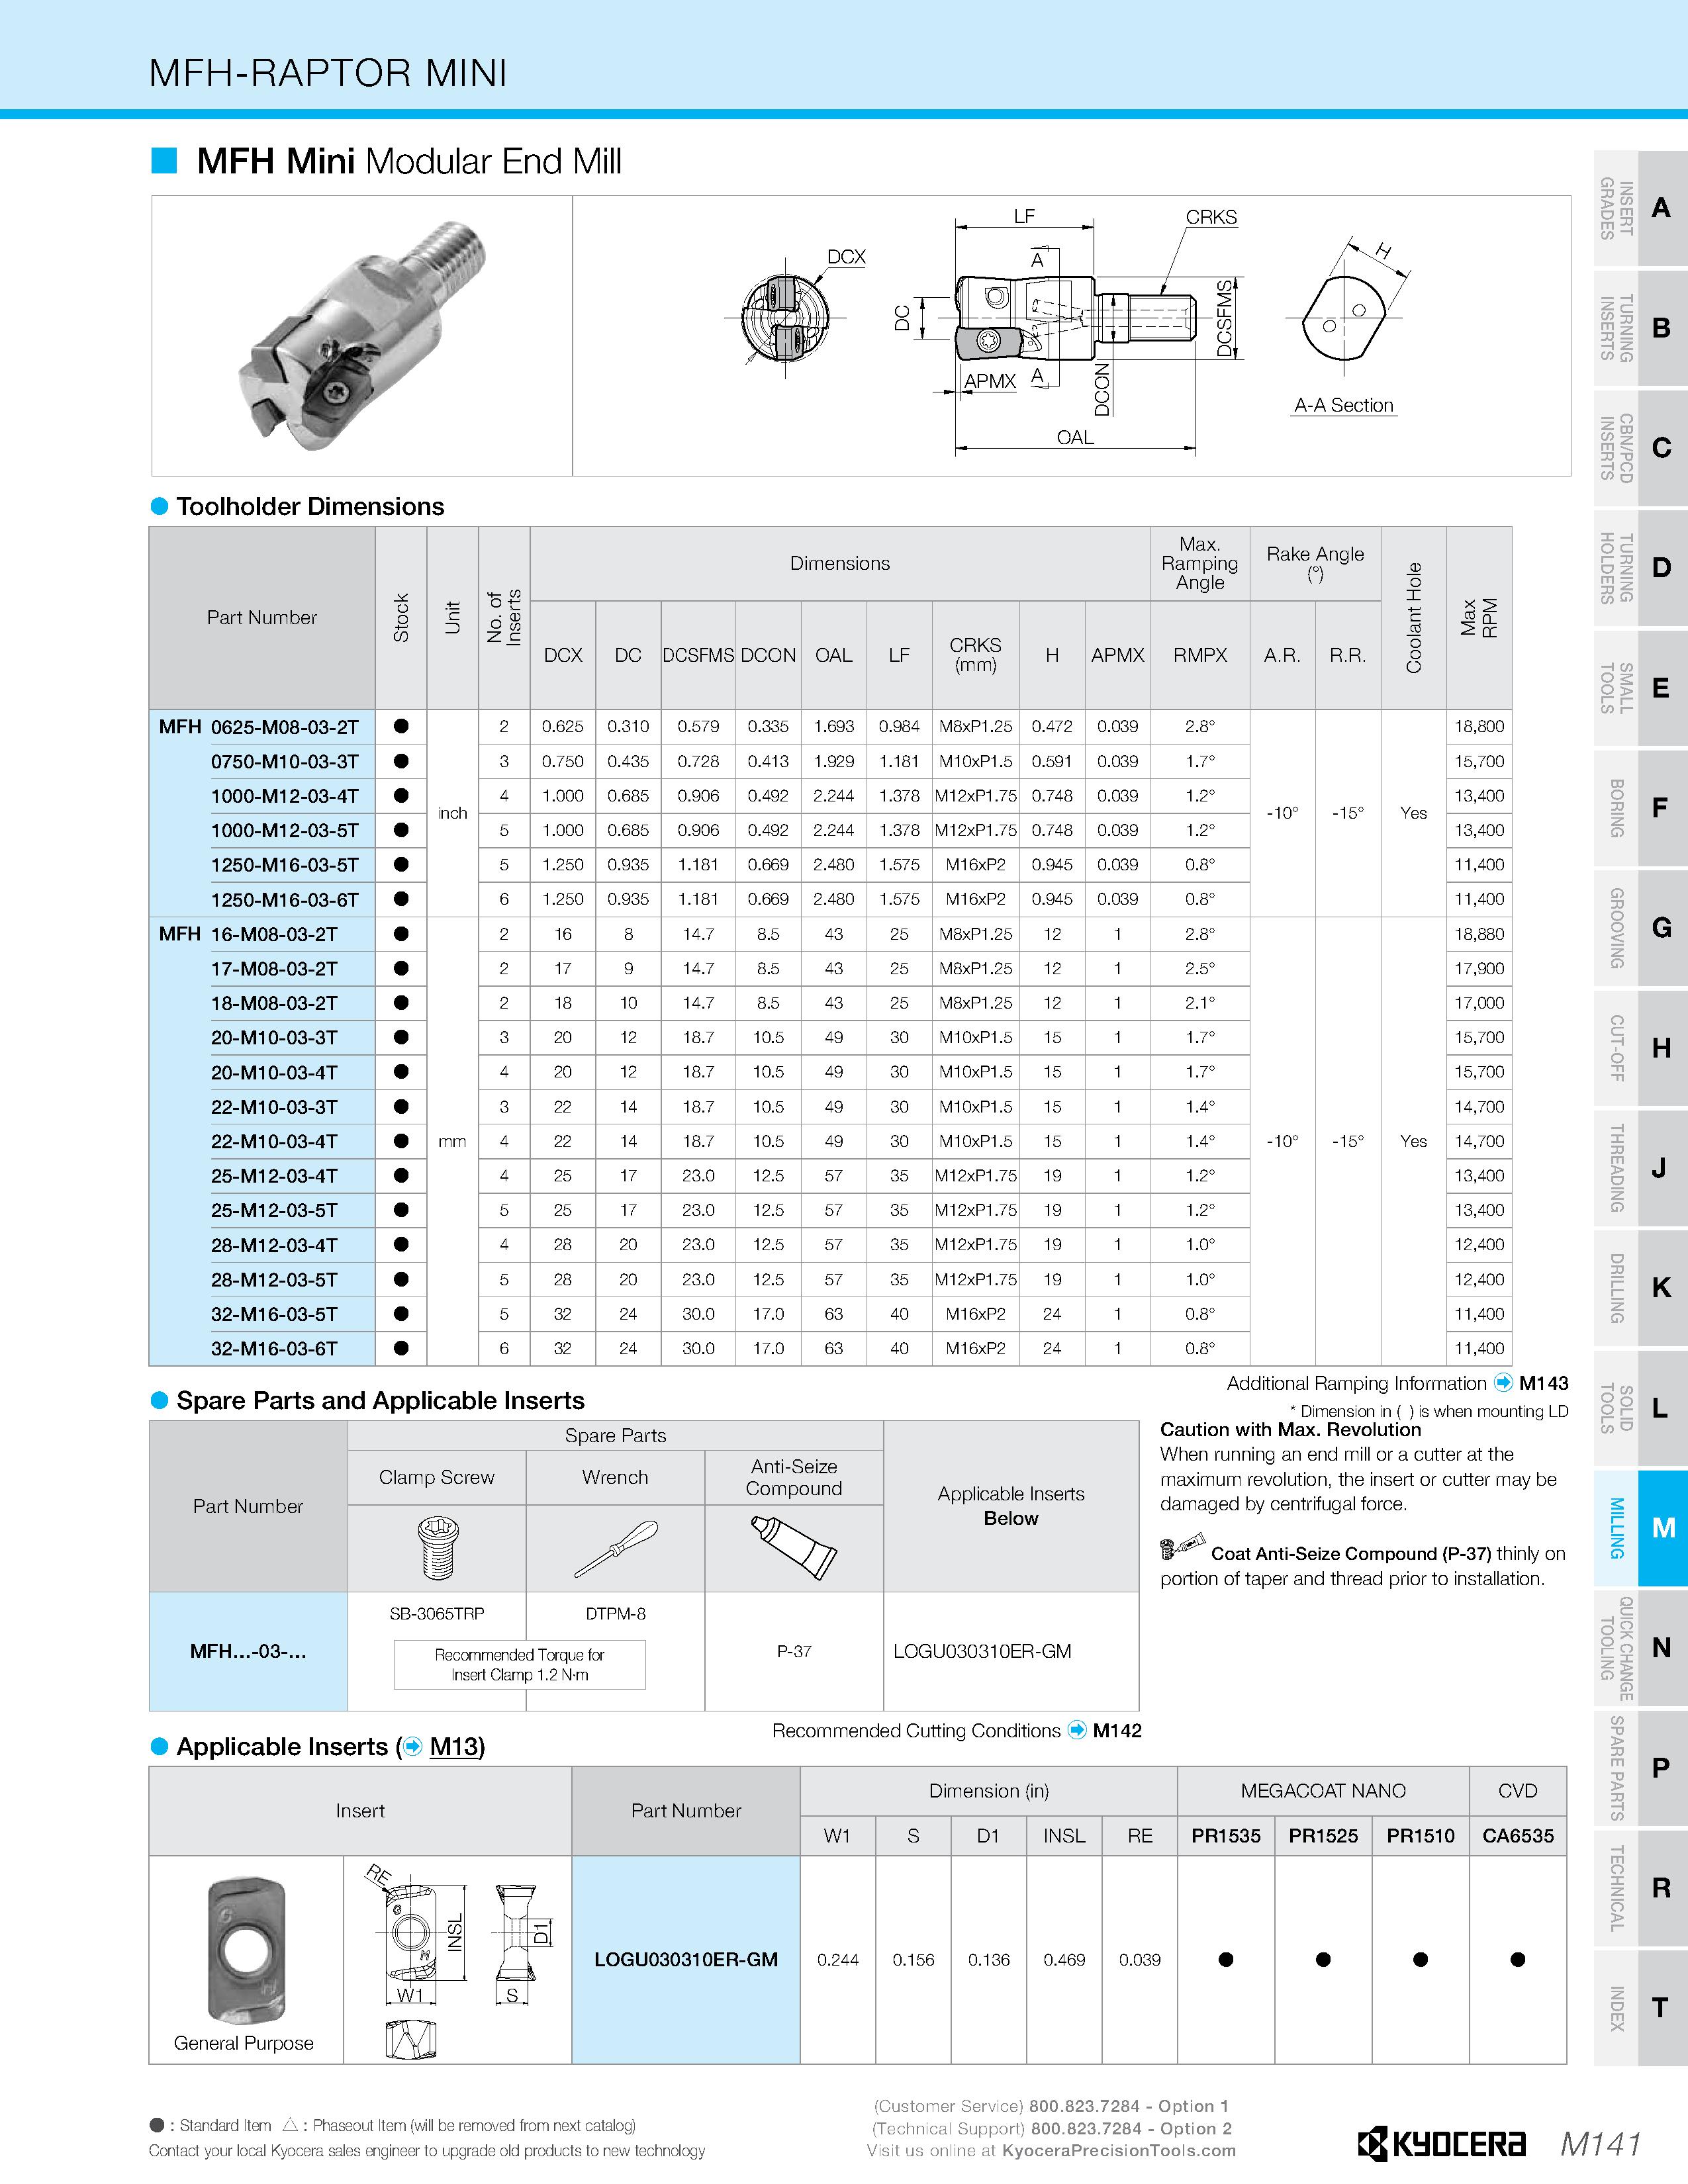Select part number 1000-M12-03-4T
This screenshot has width=1688, height=2184.
pyautogui.click(x=285, y=796)
